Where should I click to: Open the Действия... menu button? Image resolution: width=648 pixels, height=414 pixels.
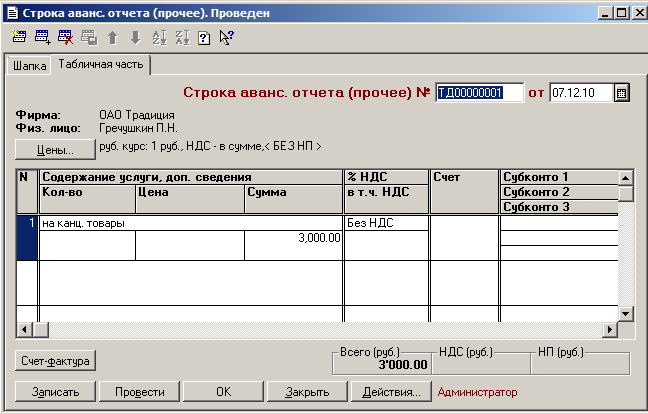tap(392, 392)
